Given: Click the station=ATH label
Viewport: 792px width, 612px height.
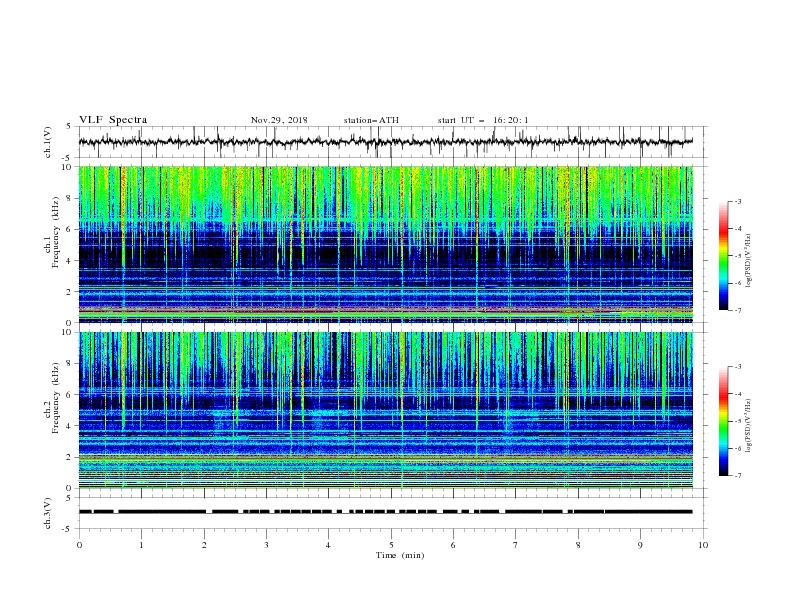Looking at the screenshot, I should click(371, 120).
